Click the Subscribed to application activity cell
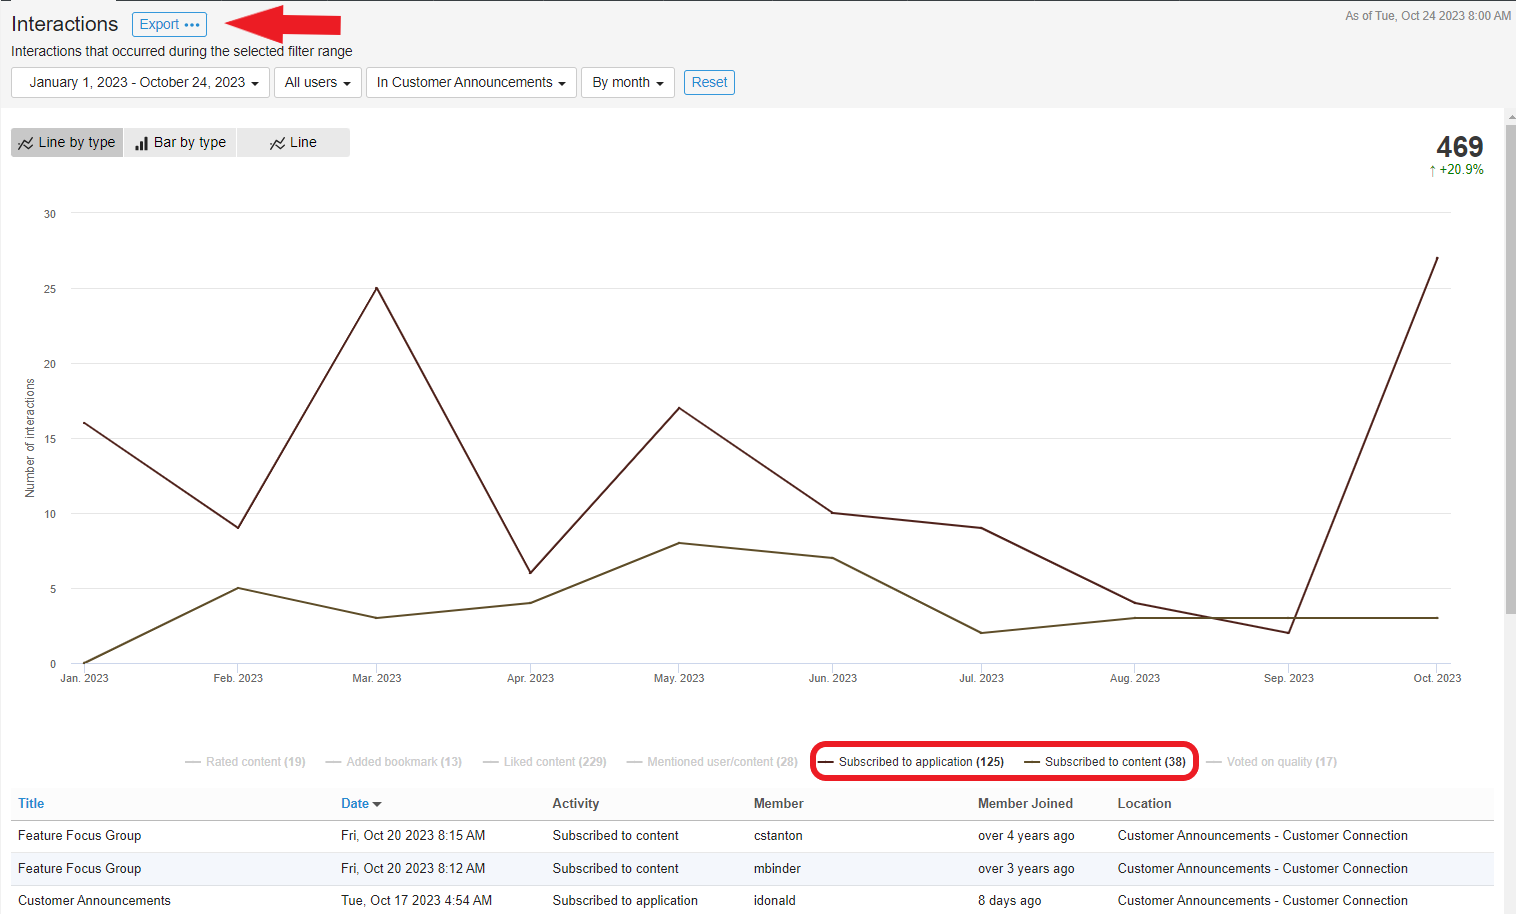Image resolution: width=1516 pixels, height=914 pixels. (625, 900)
